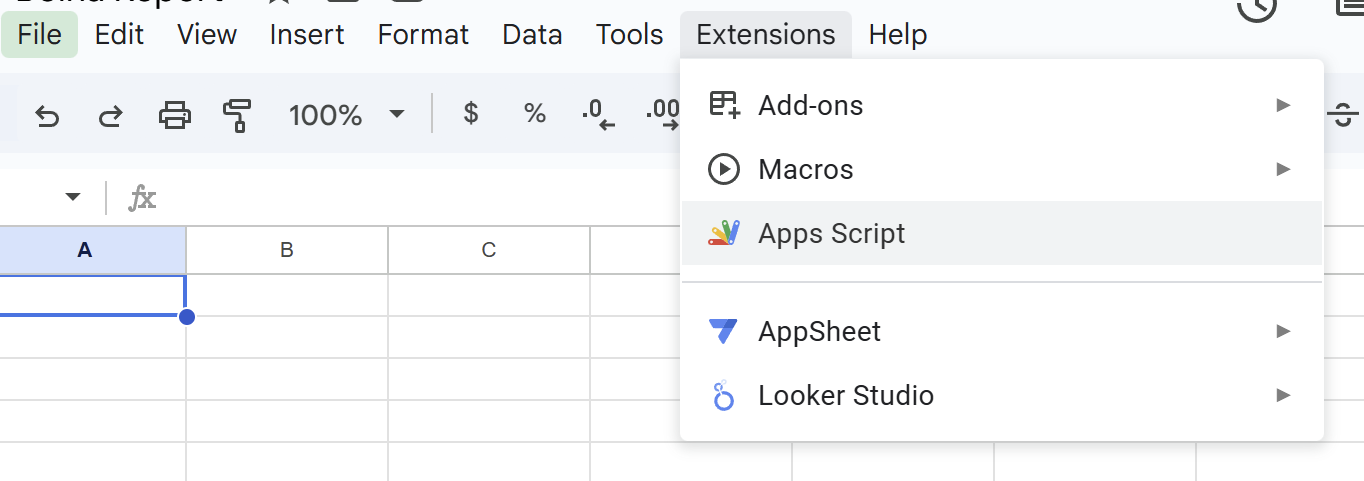Select the Looker Studio menu entry
Viewport: 1364px width, 481px height.
(x=1002, y=395)
